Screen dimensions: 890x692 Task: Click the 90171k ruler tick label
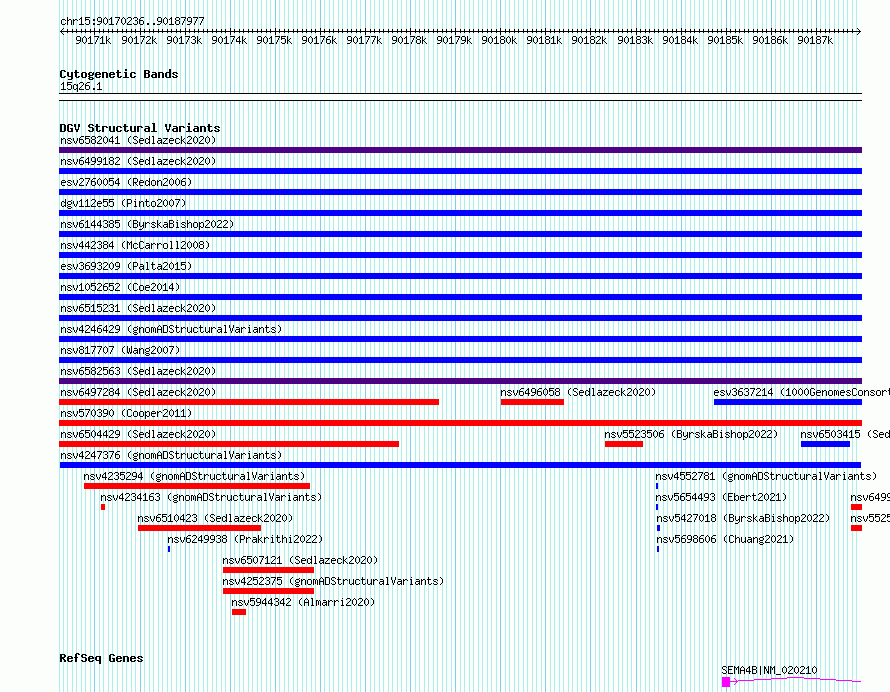[x=93, y=40]
